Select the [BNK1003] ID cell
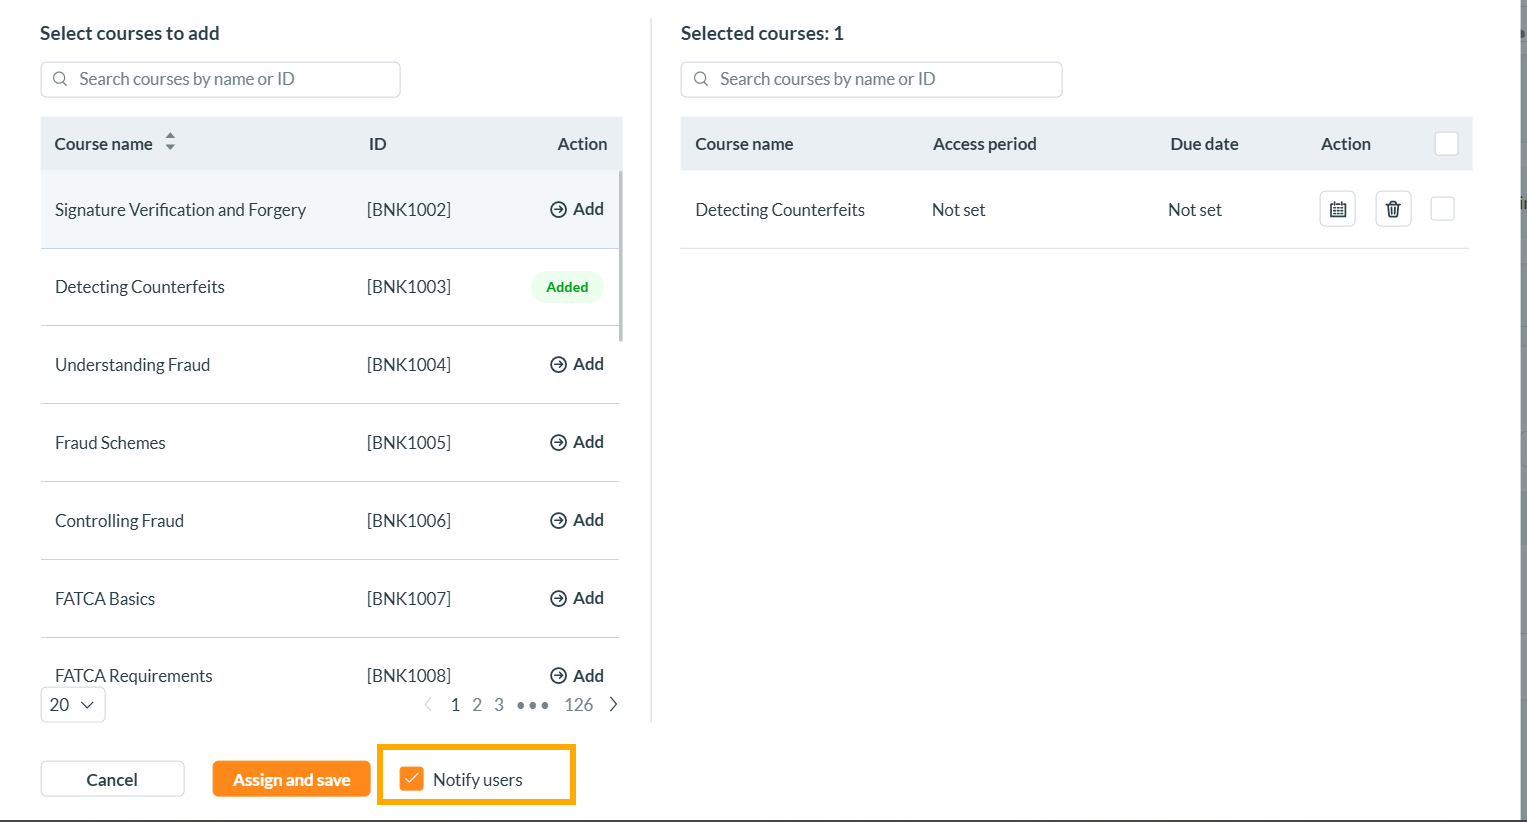Image resolution: width=1527 pixels, height=822 pixels. click(x=408, y=287)
